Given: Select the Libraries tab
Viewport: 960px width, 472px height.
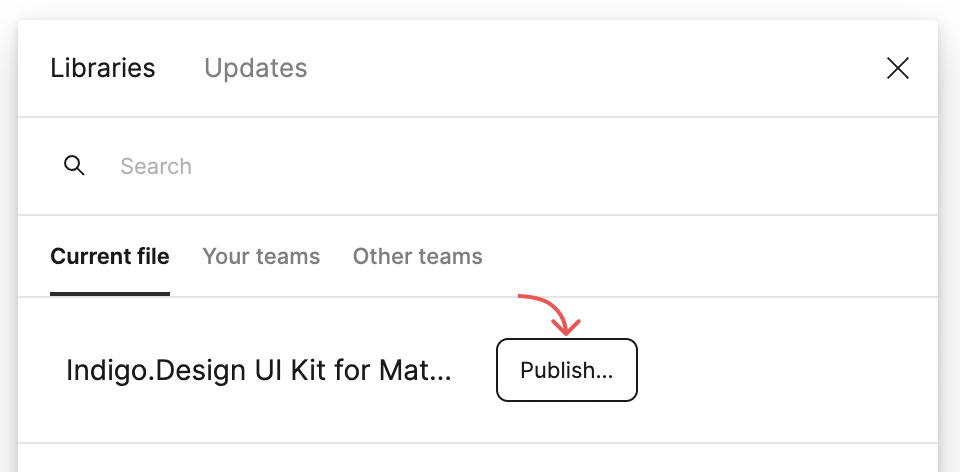Looking at the screenshot, I should click(103, 68).
